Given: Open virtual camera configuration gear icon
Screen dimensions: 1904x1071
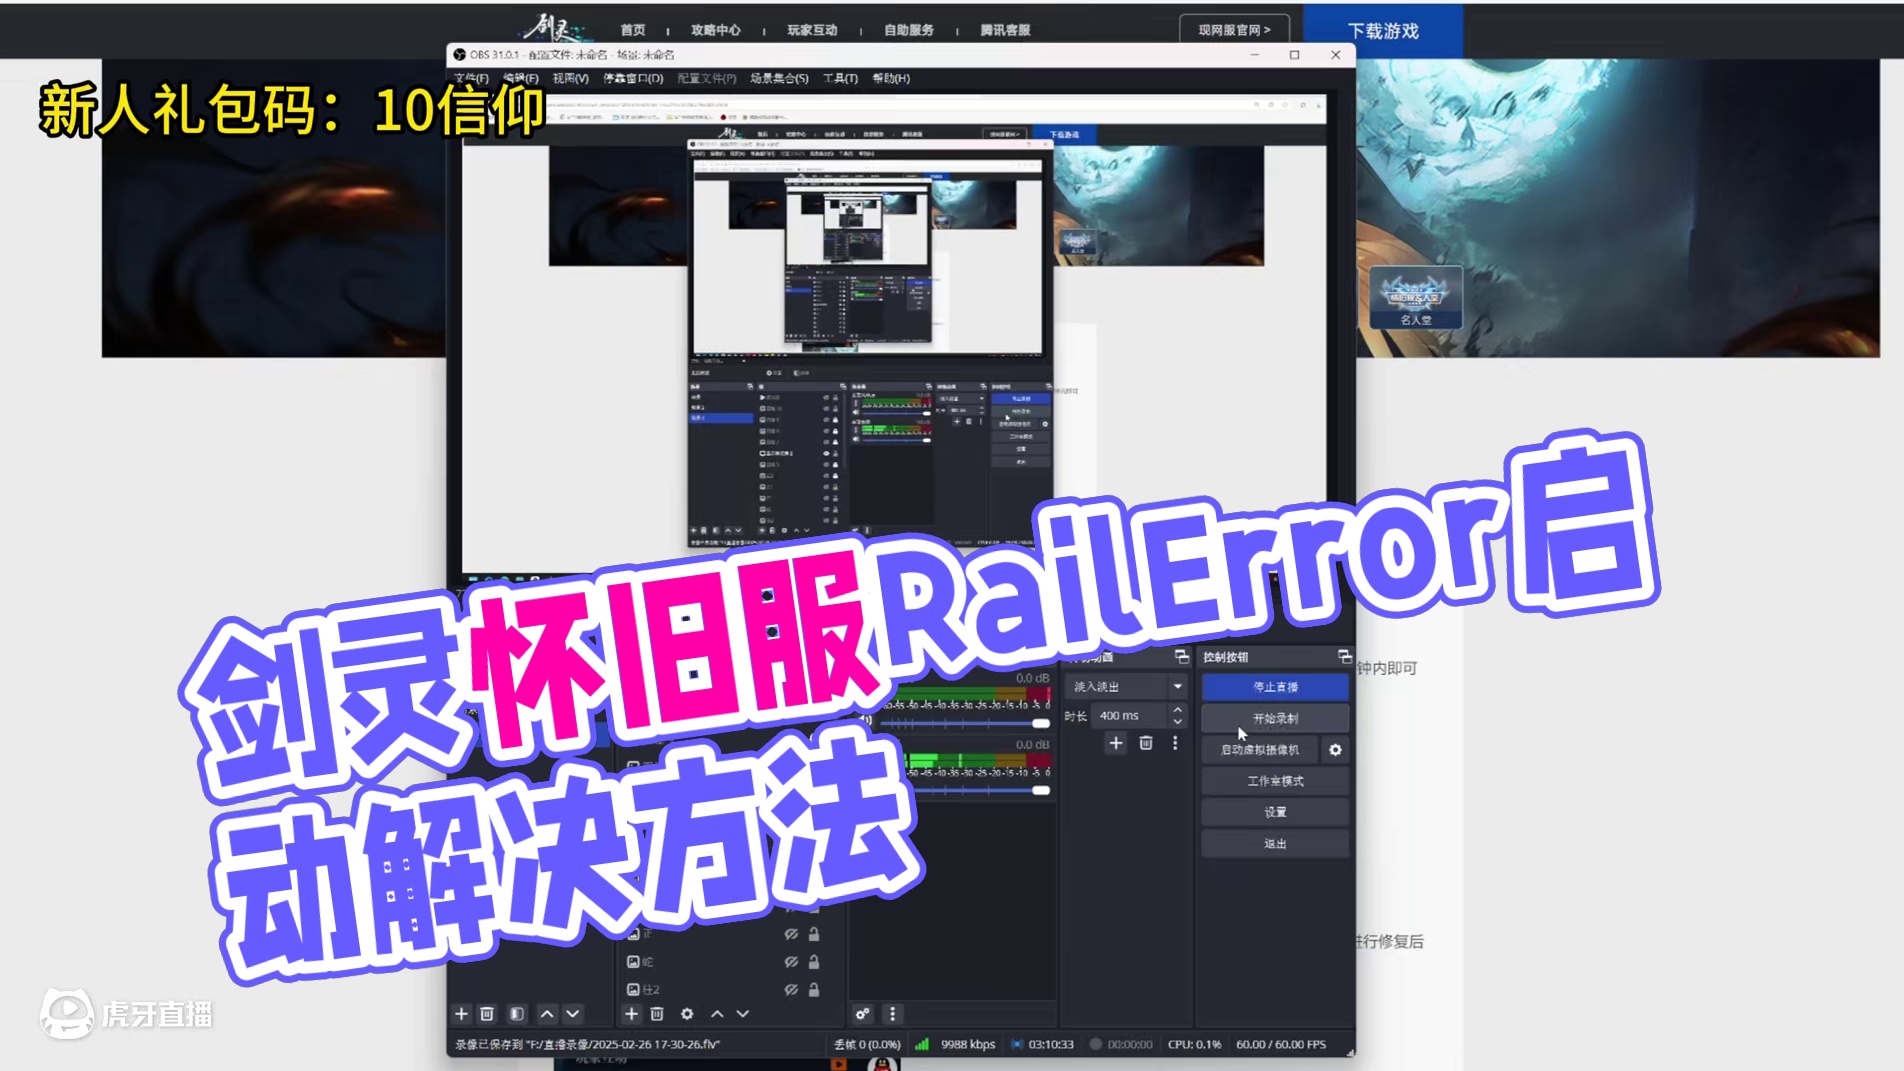Looking at the screenshot, I should 1337,750.
